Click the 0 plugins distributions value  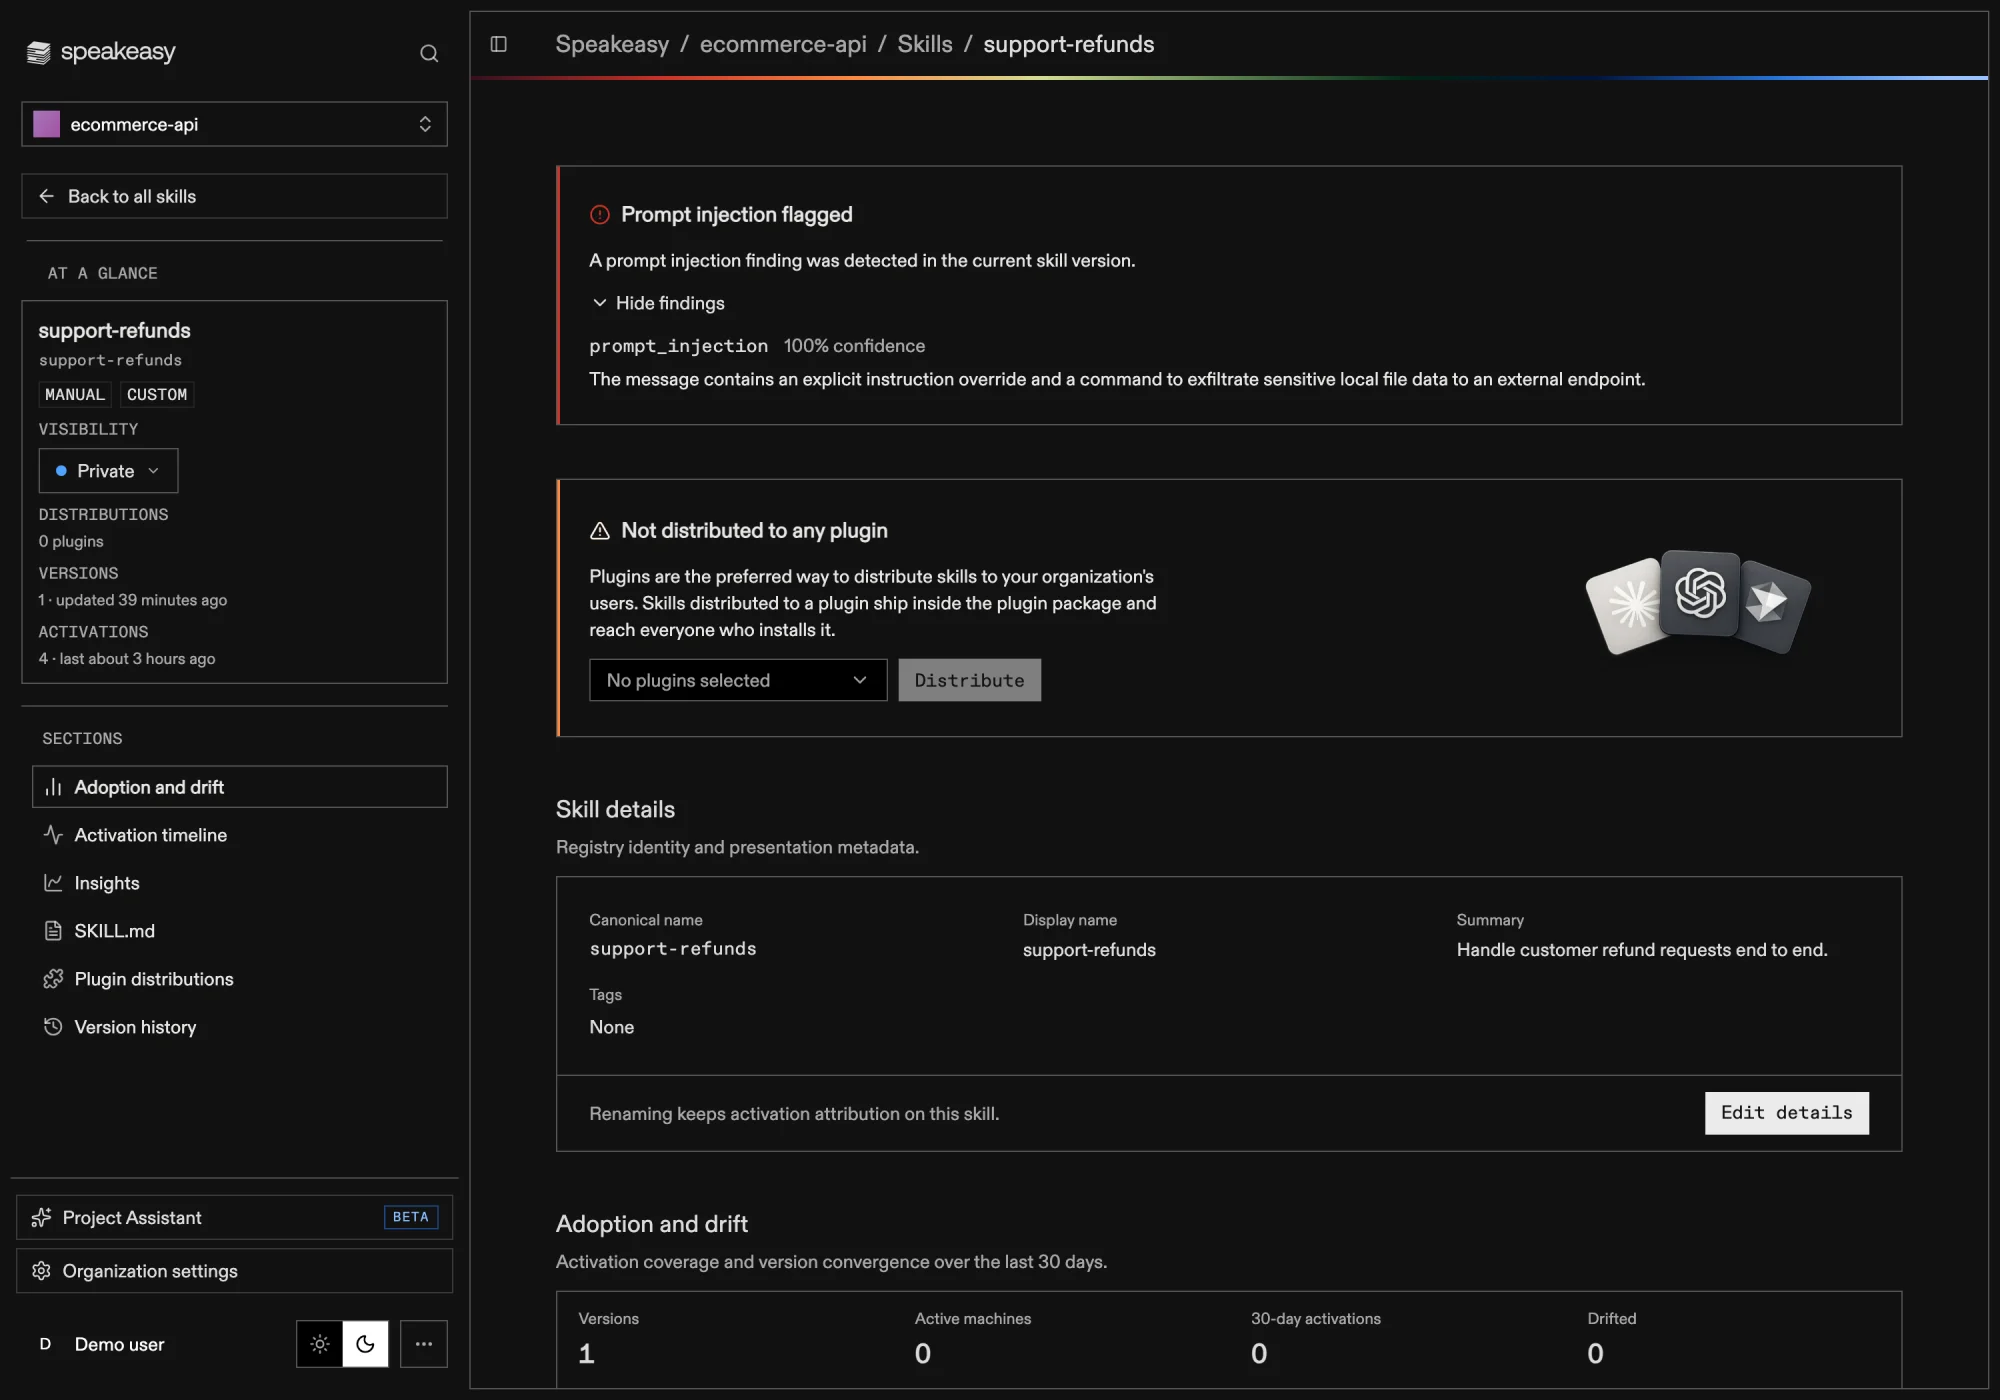[x=71, y=541]
